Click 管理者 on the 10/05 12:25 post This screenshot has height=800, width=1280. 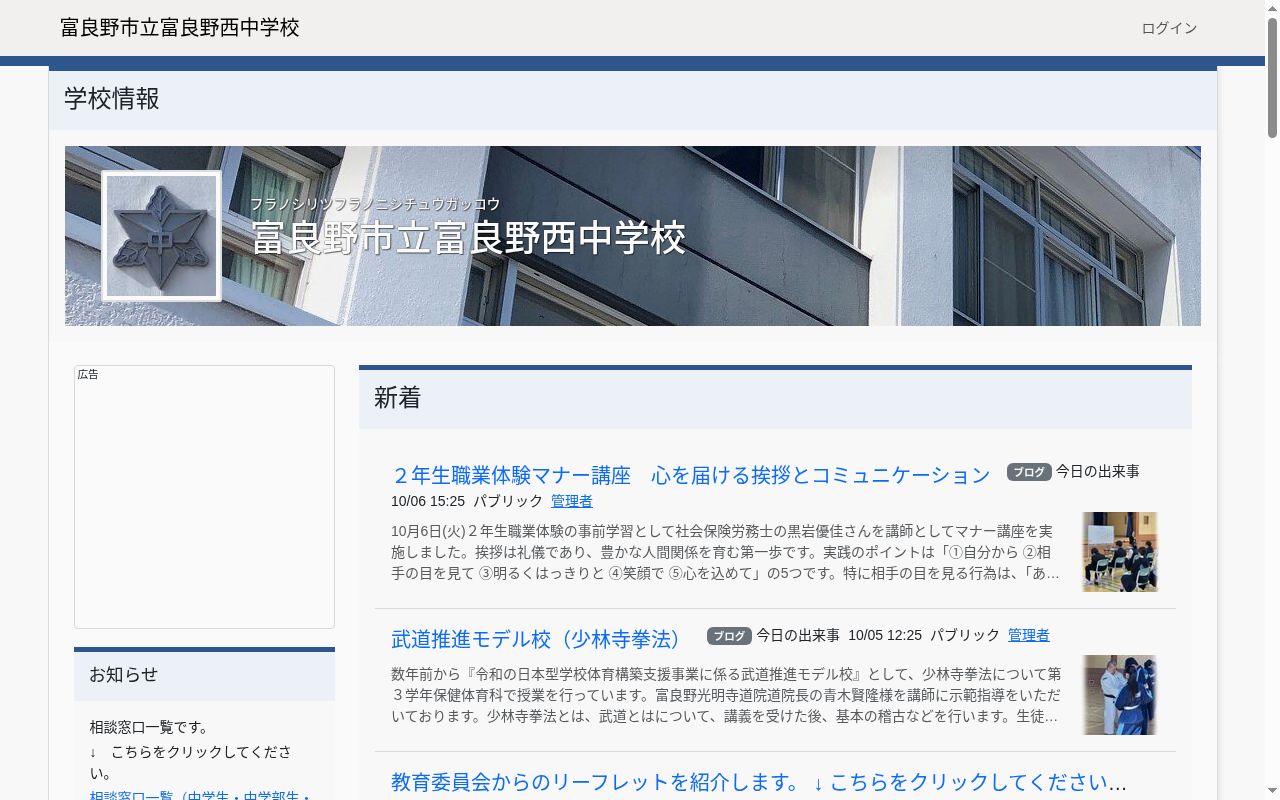(x=1029, y=635)
